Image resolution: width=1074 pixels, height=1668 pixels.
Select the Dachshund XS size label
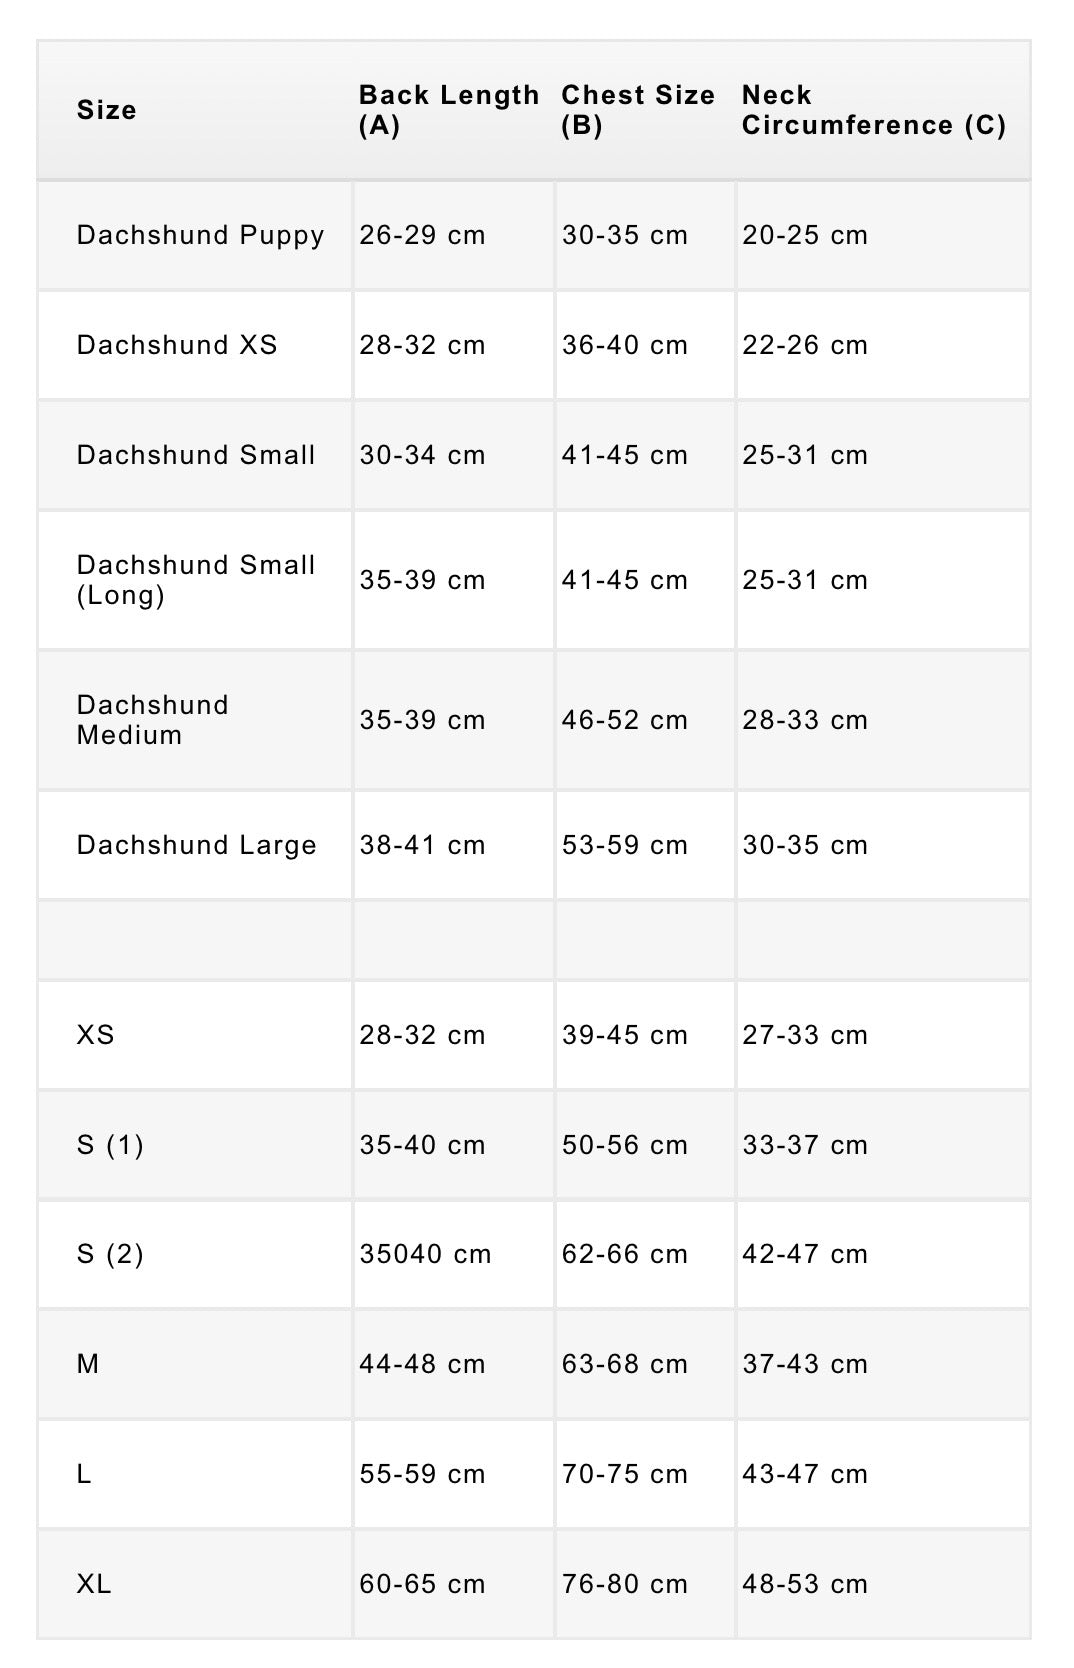point(177,345)
